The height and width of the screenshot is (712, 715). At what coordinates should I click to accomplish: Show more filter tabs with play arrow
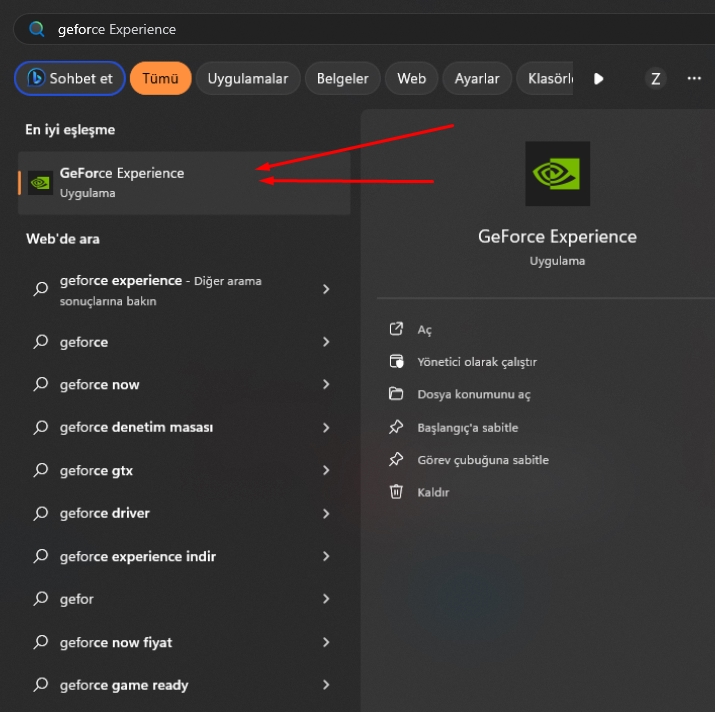(599, 79)
